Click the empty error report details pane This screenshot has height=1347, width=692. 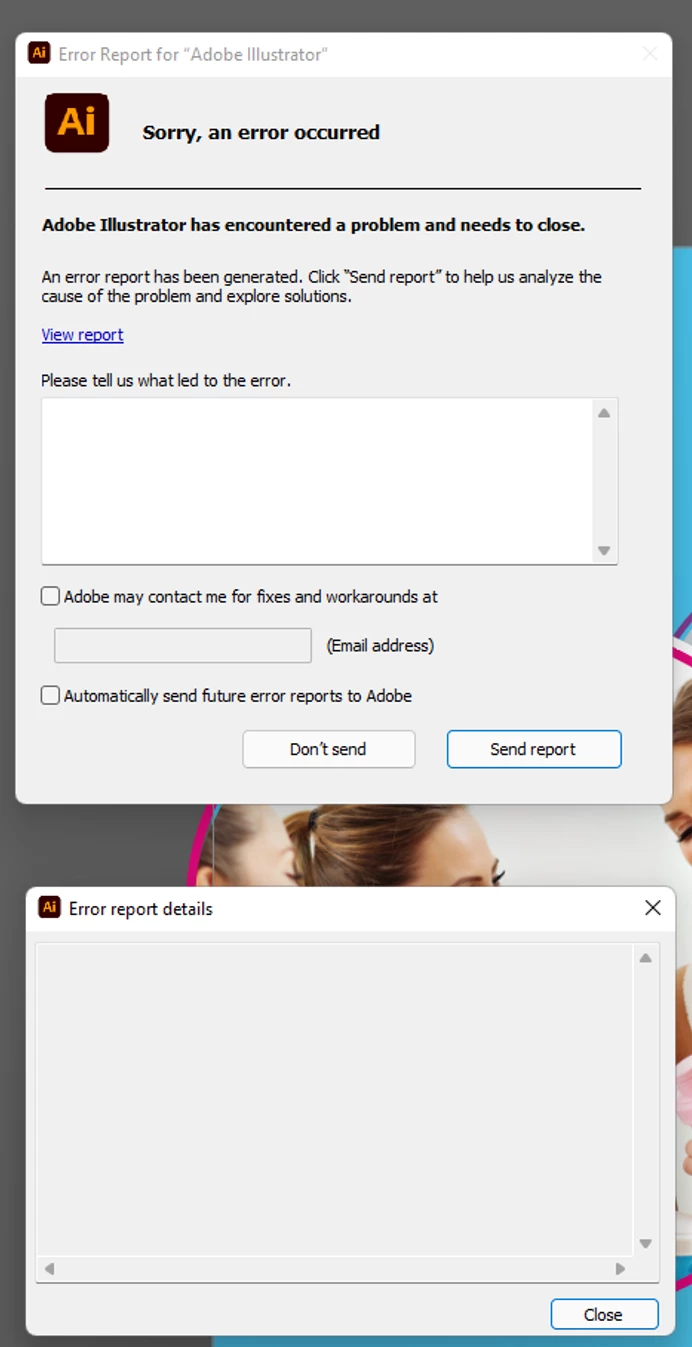(334, 1098)
